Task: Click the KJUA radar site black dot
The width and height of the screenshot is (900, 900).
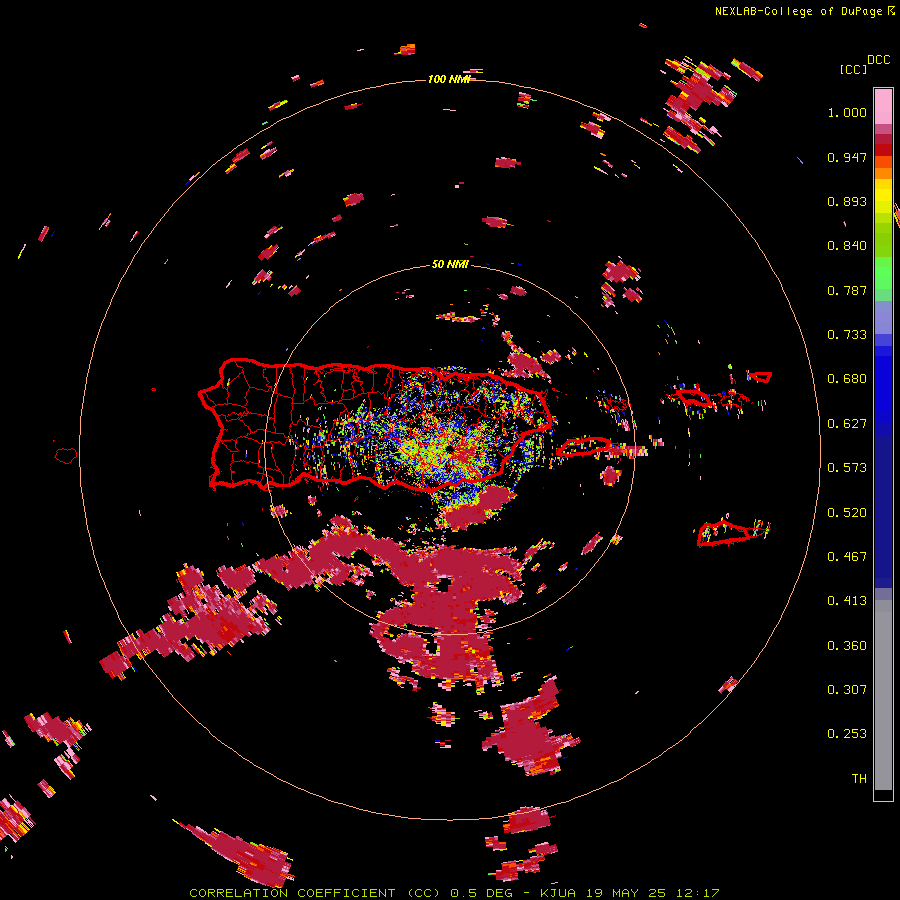Action: (x=449, y=449)
